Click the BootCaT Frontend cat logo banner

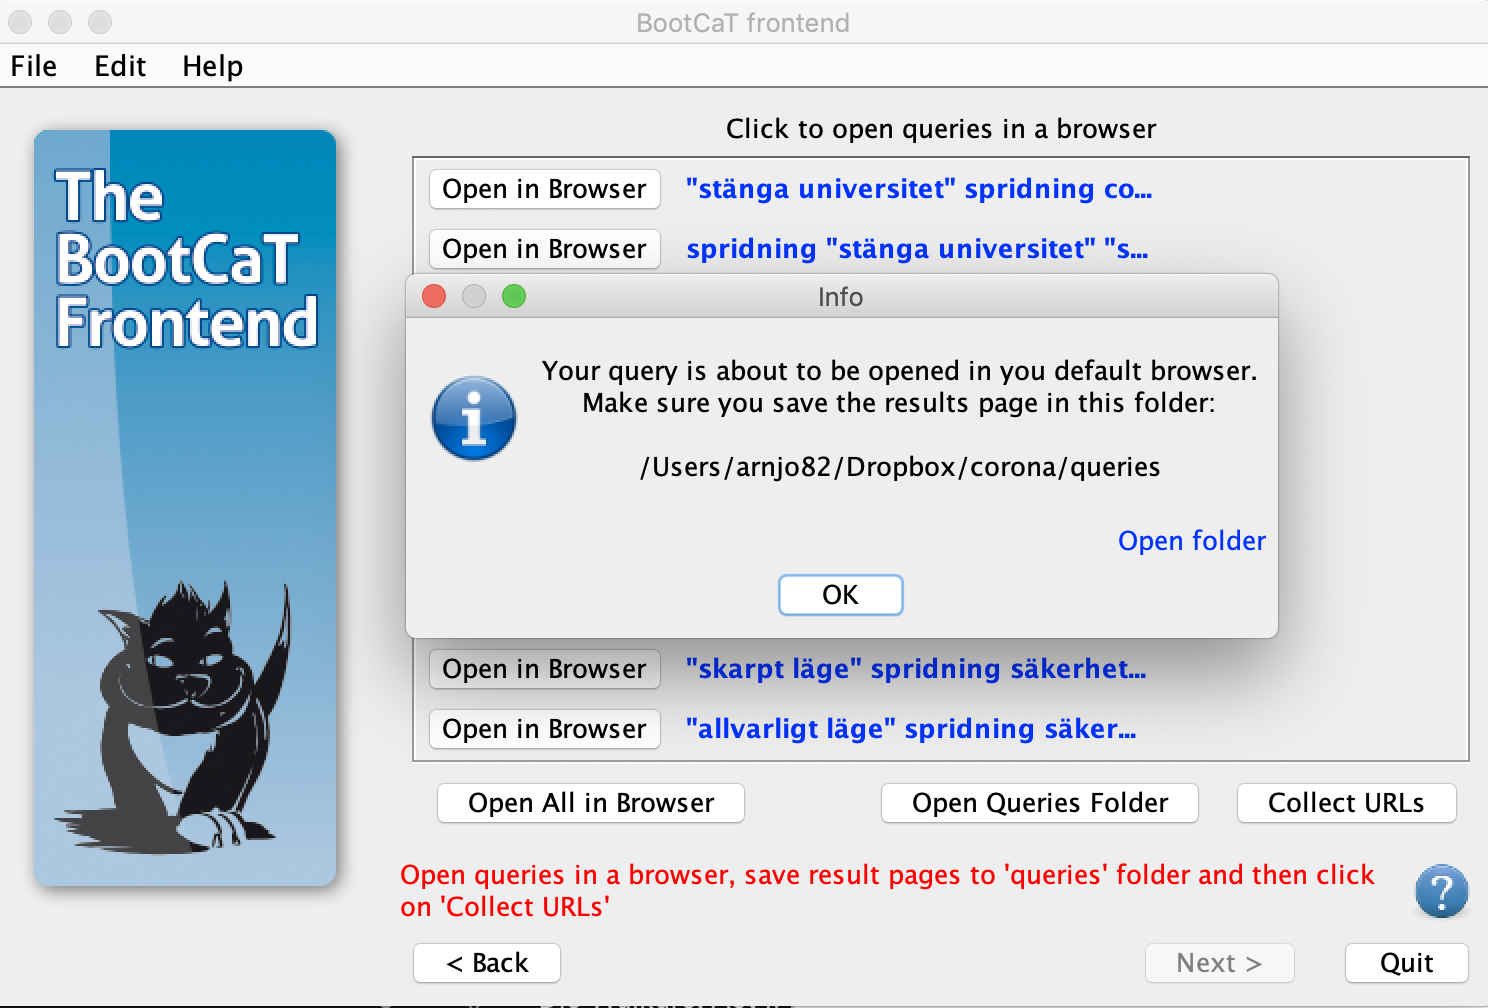[x=185, y=508]
